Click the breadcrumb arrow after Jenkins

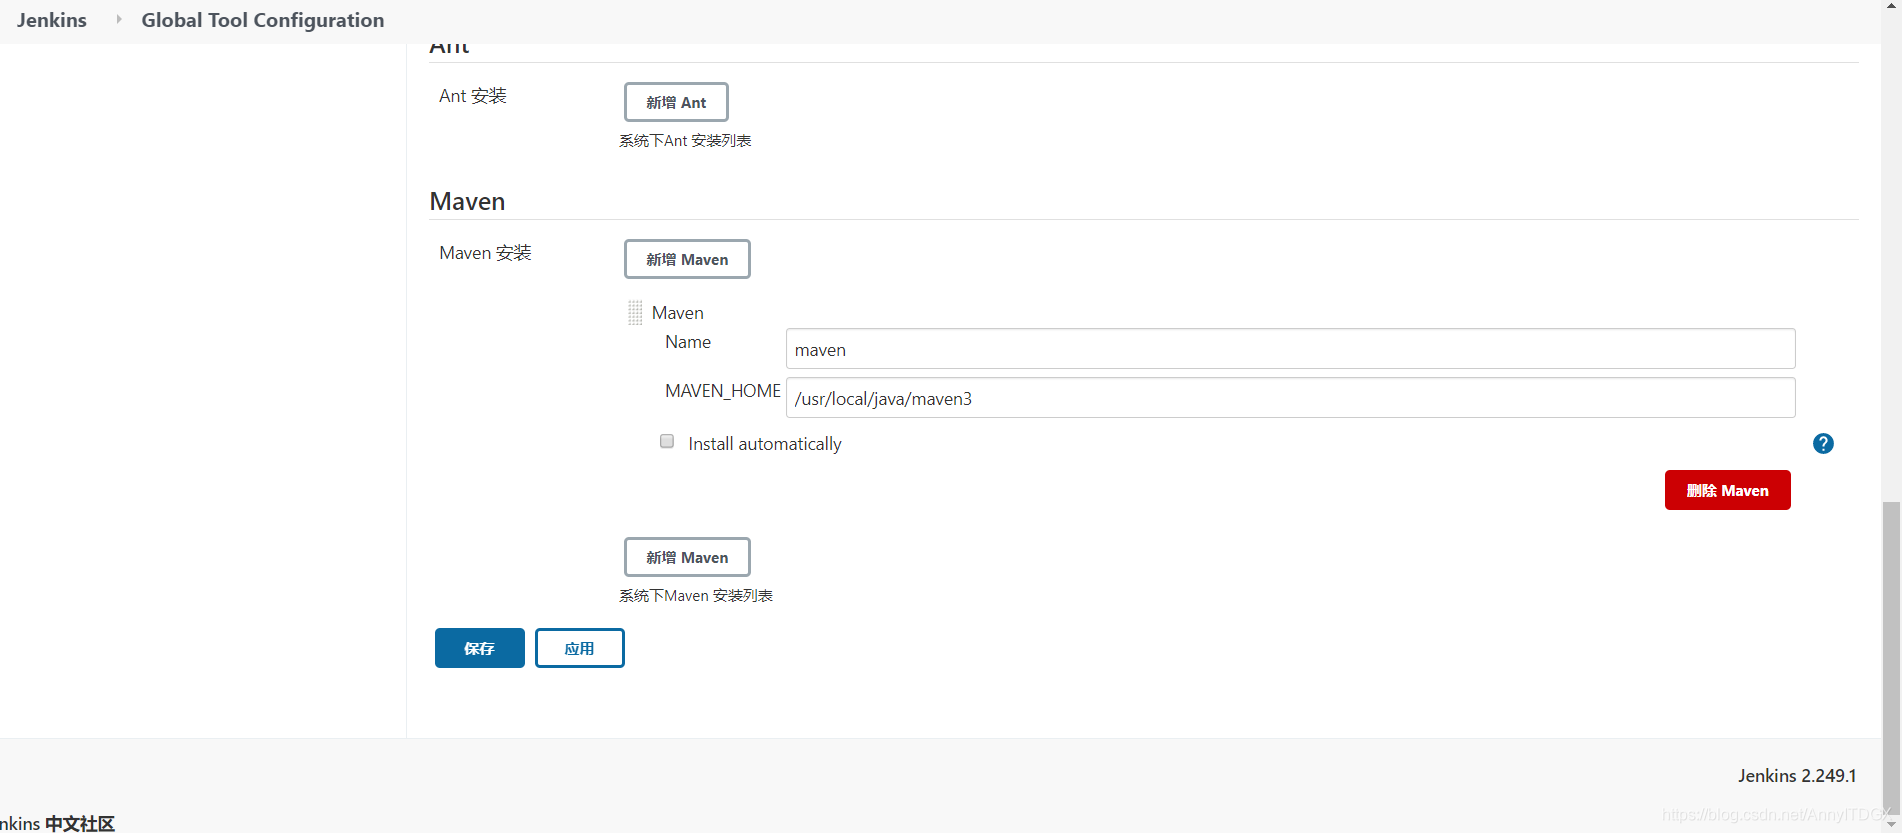118,19
